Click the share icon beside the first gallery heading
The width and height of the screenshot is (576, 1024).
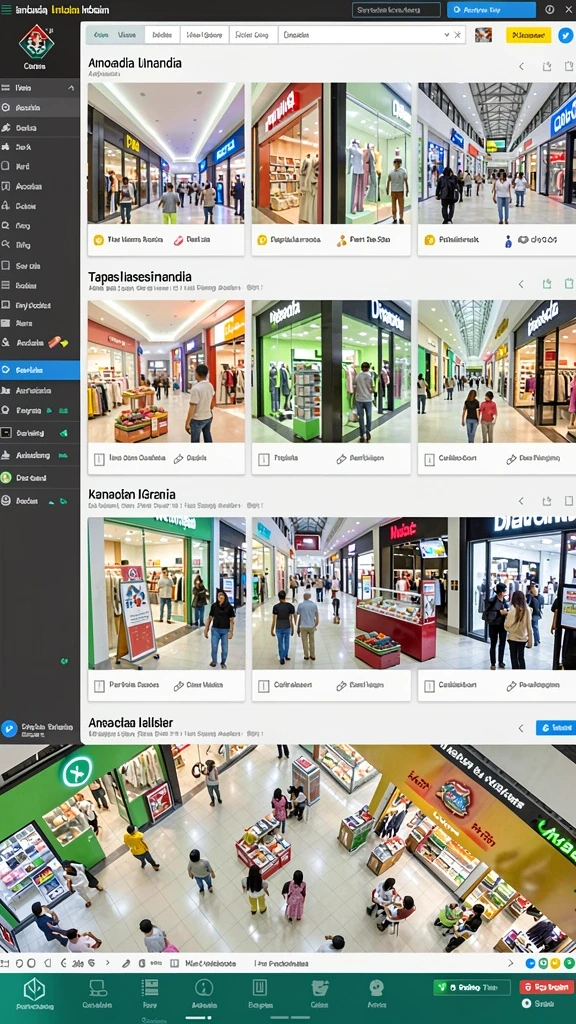click(547, 66)
